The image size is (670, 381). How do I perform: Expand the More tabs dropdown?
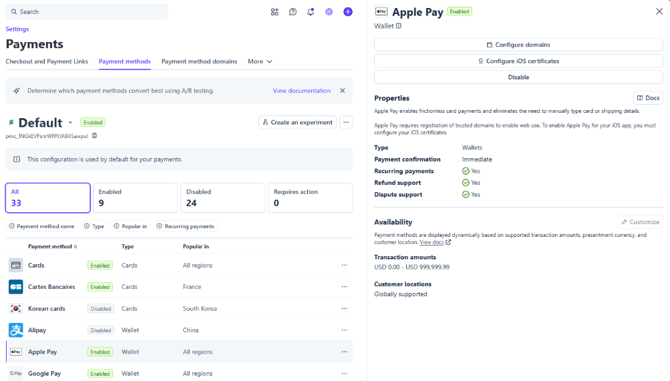(x=260, y=62)
